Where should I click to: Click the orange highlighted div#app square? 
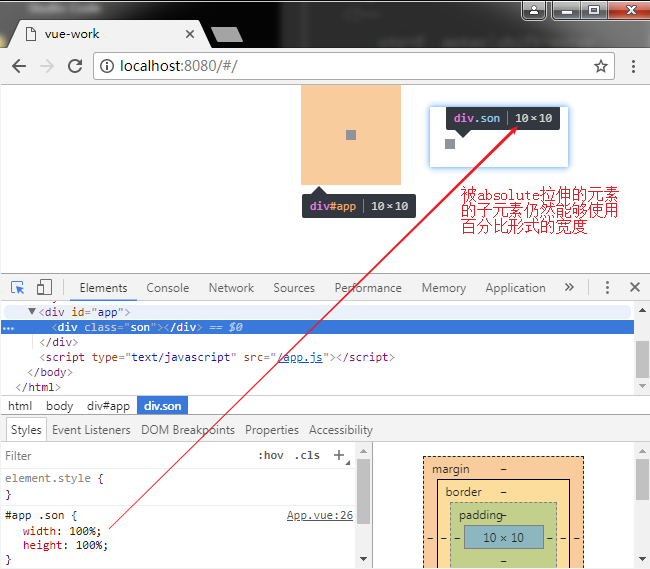(351, 135)
